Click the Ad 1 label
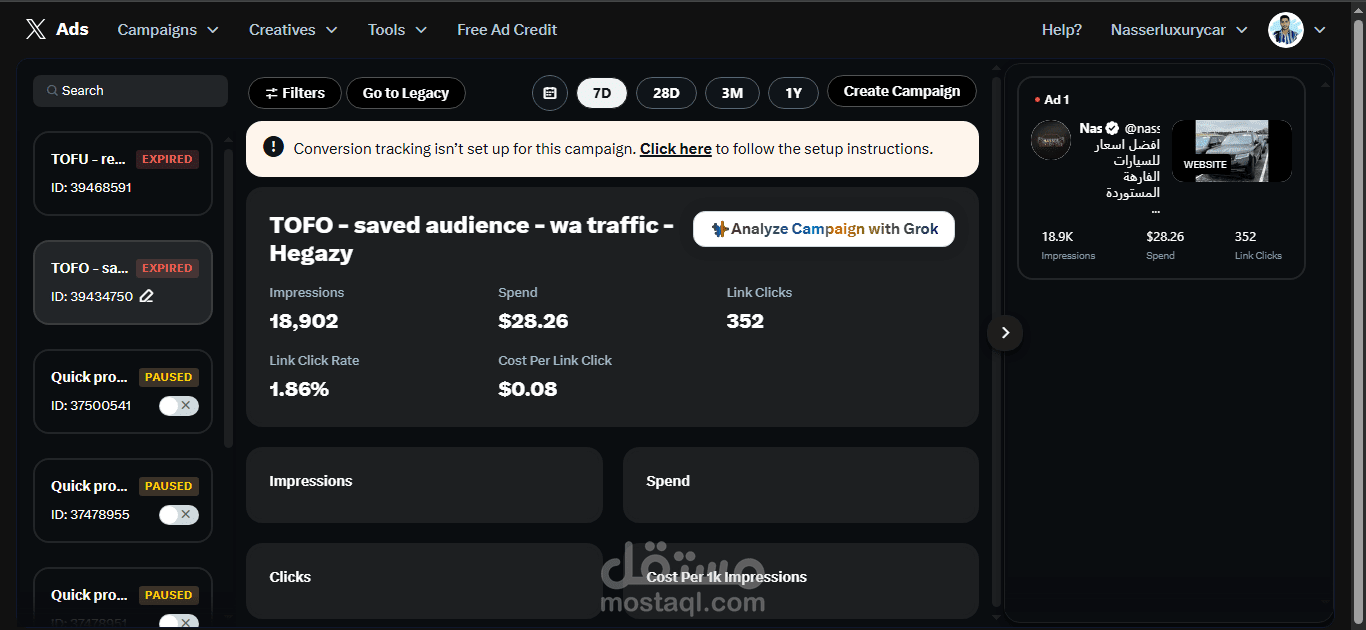The width and height of the screenshot is (1366, 630). click(1057, 100)
